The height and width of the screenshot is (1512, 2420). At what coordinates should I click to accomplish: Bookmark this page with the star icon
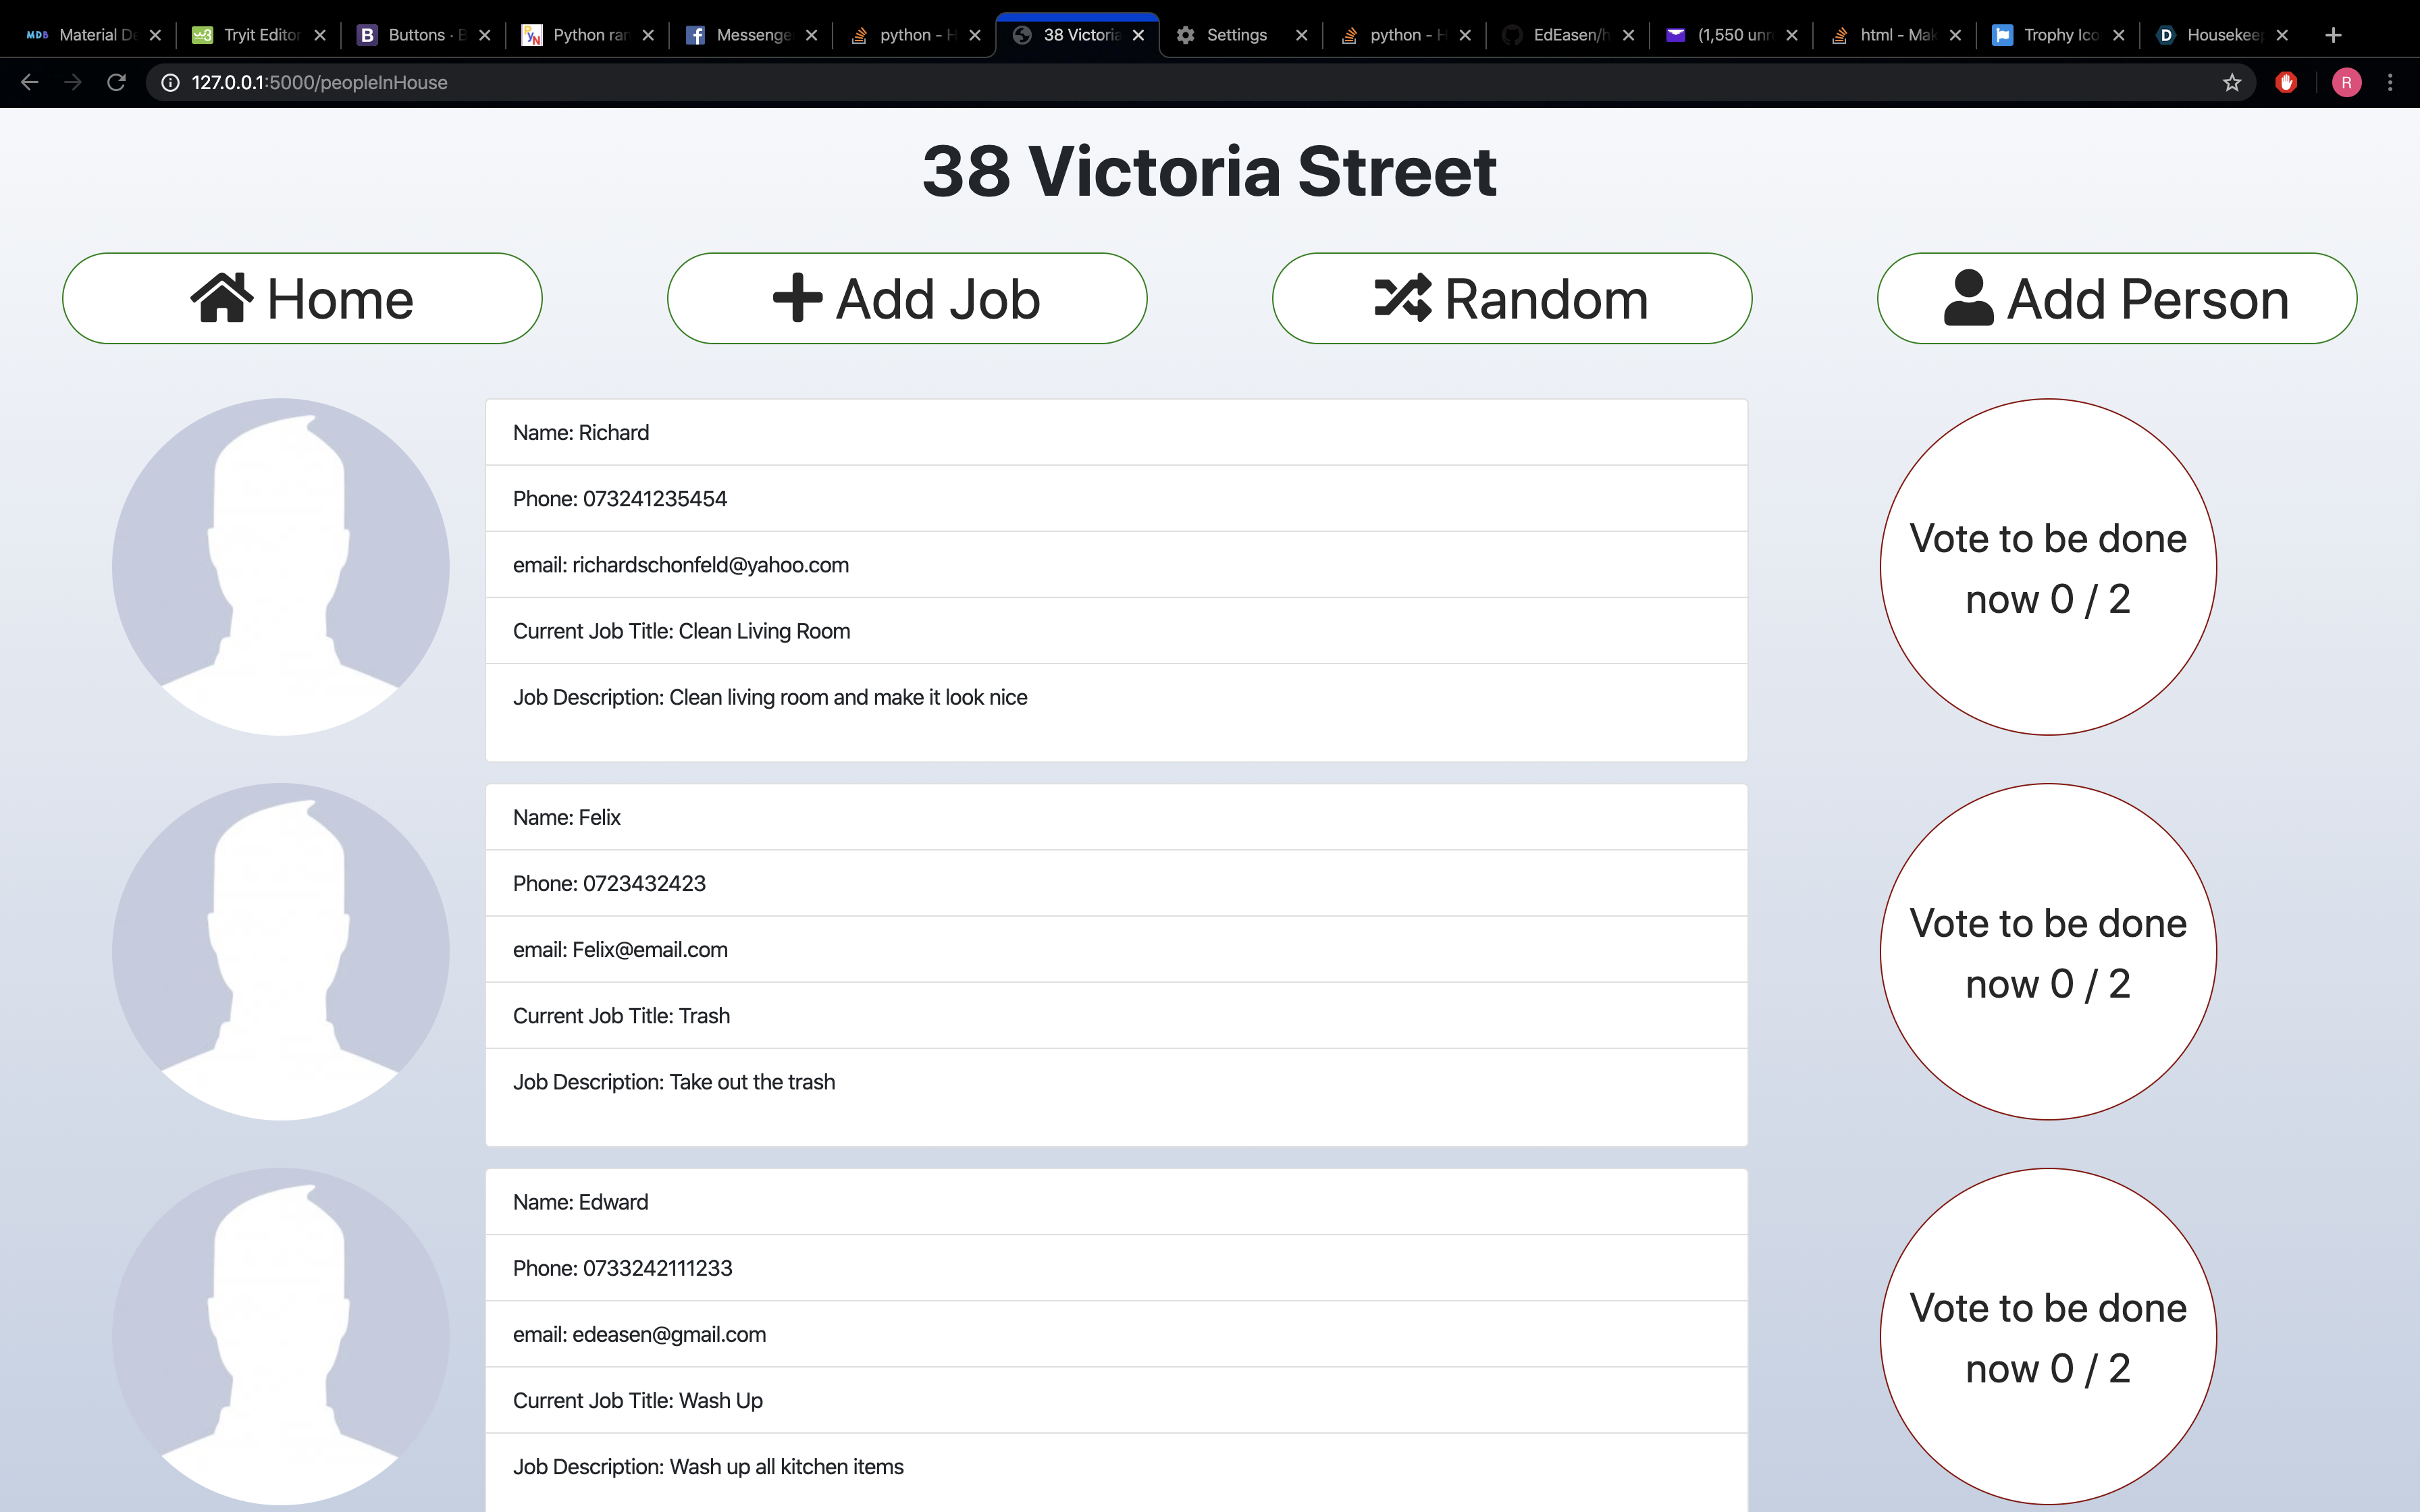click(2232, 83)
